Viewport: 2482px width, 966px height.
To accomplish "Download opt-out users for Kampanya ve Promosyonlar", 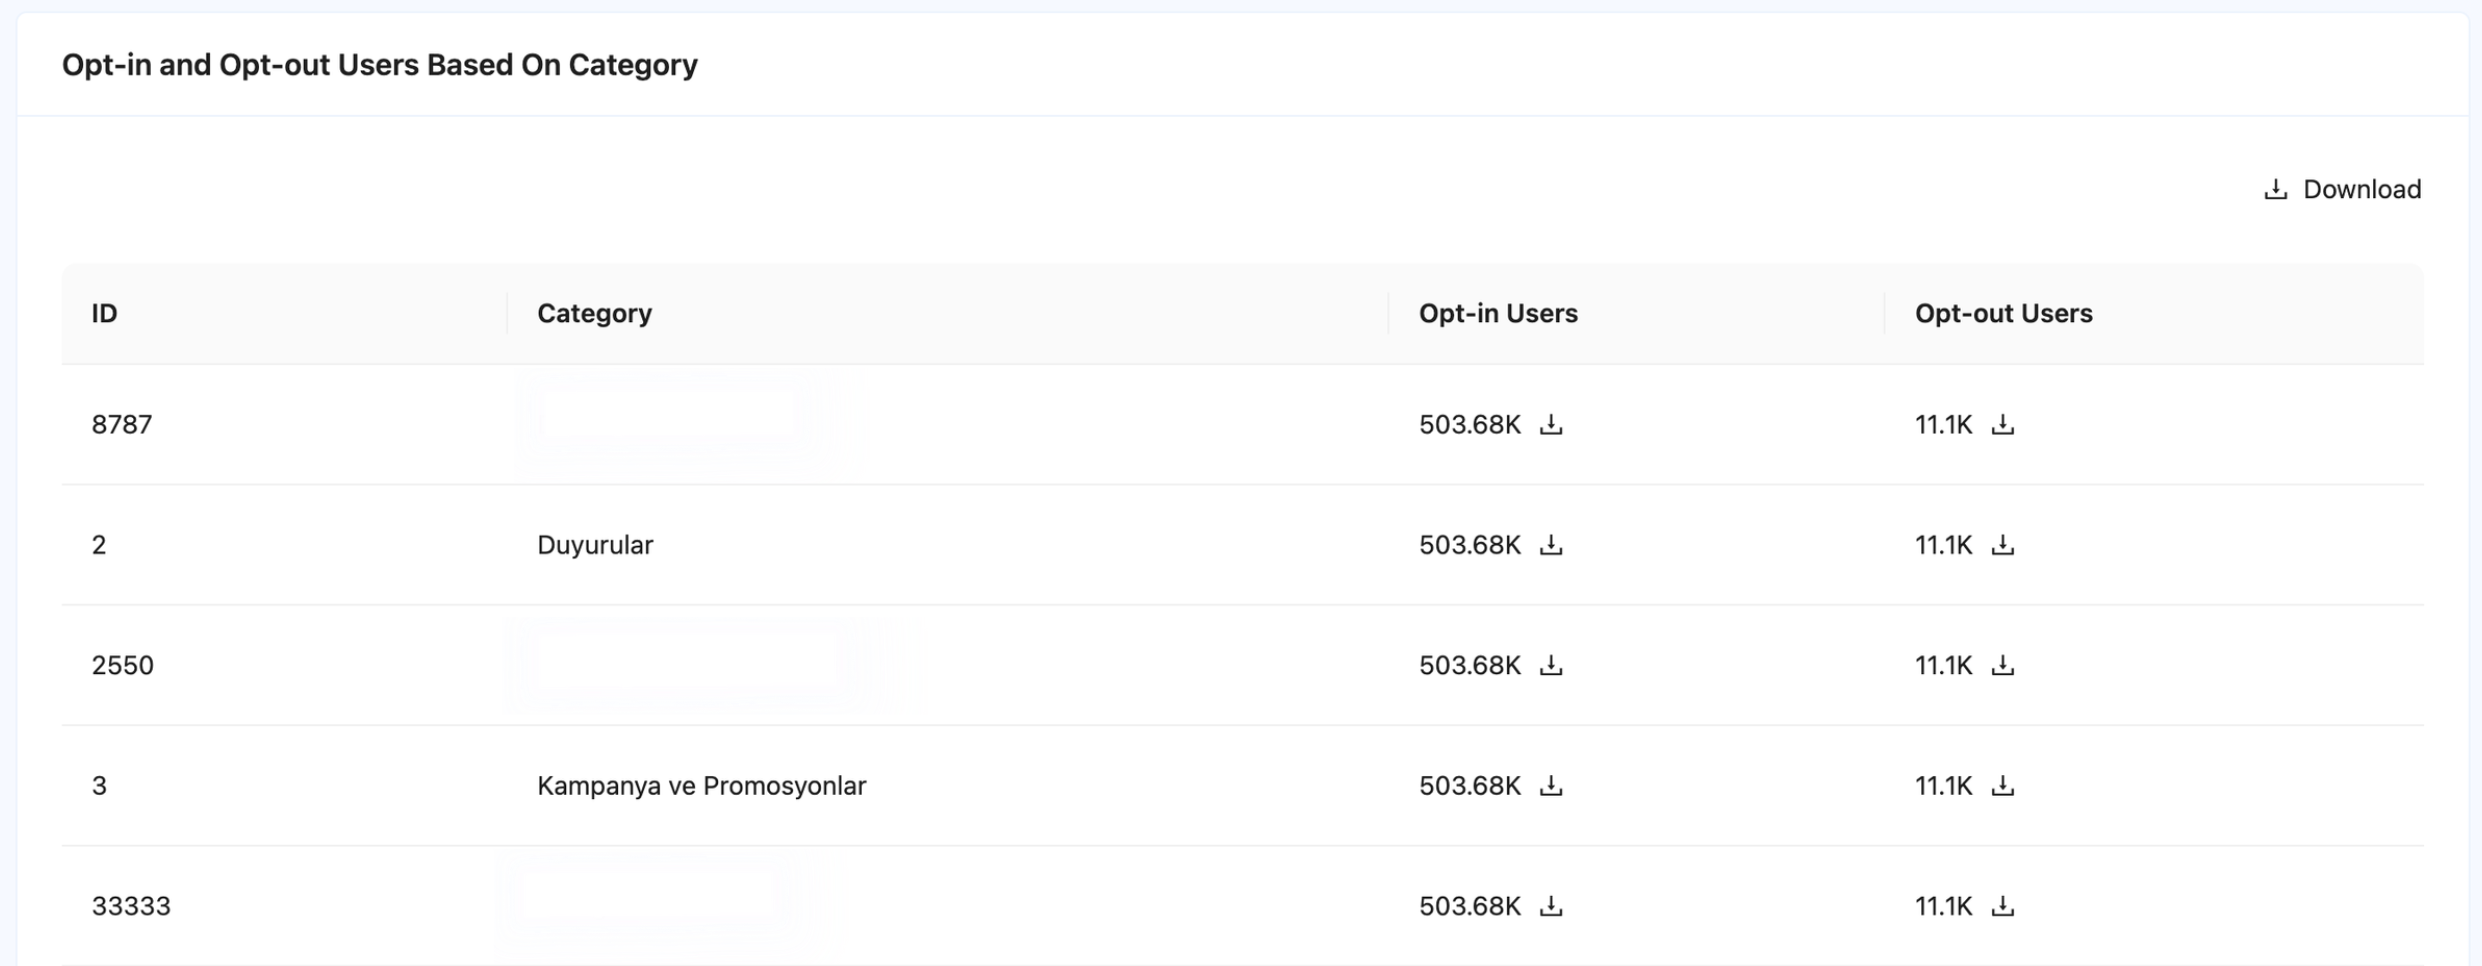I will click(x=2002, y=786).
